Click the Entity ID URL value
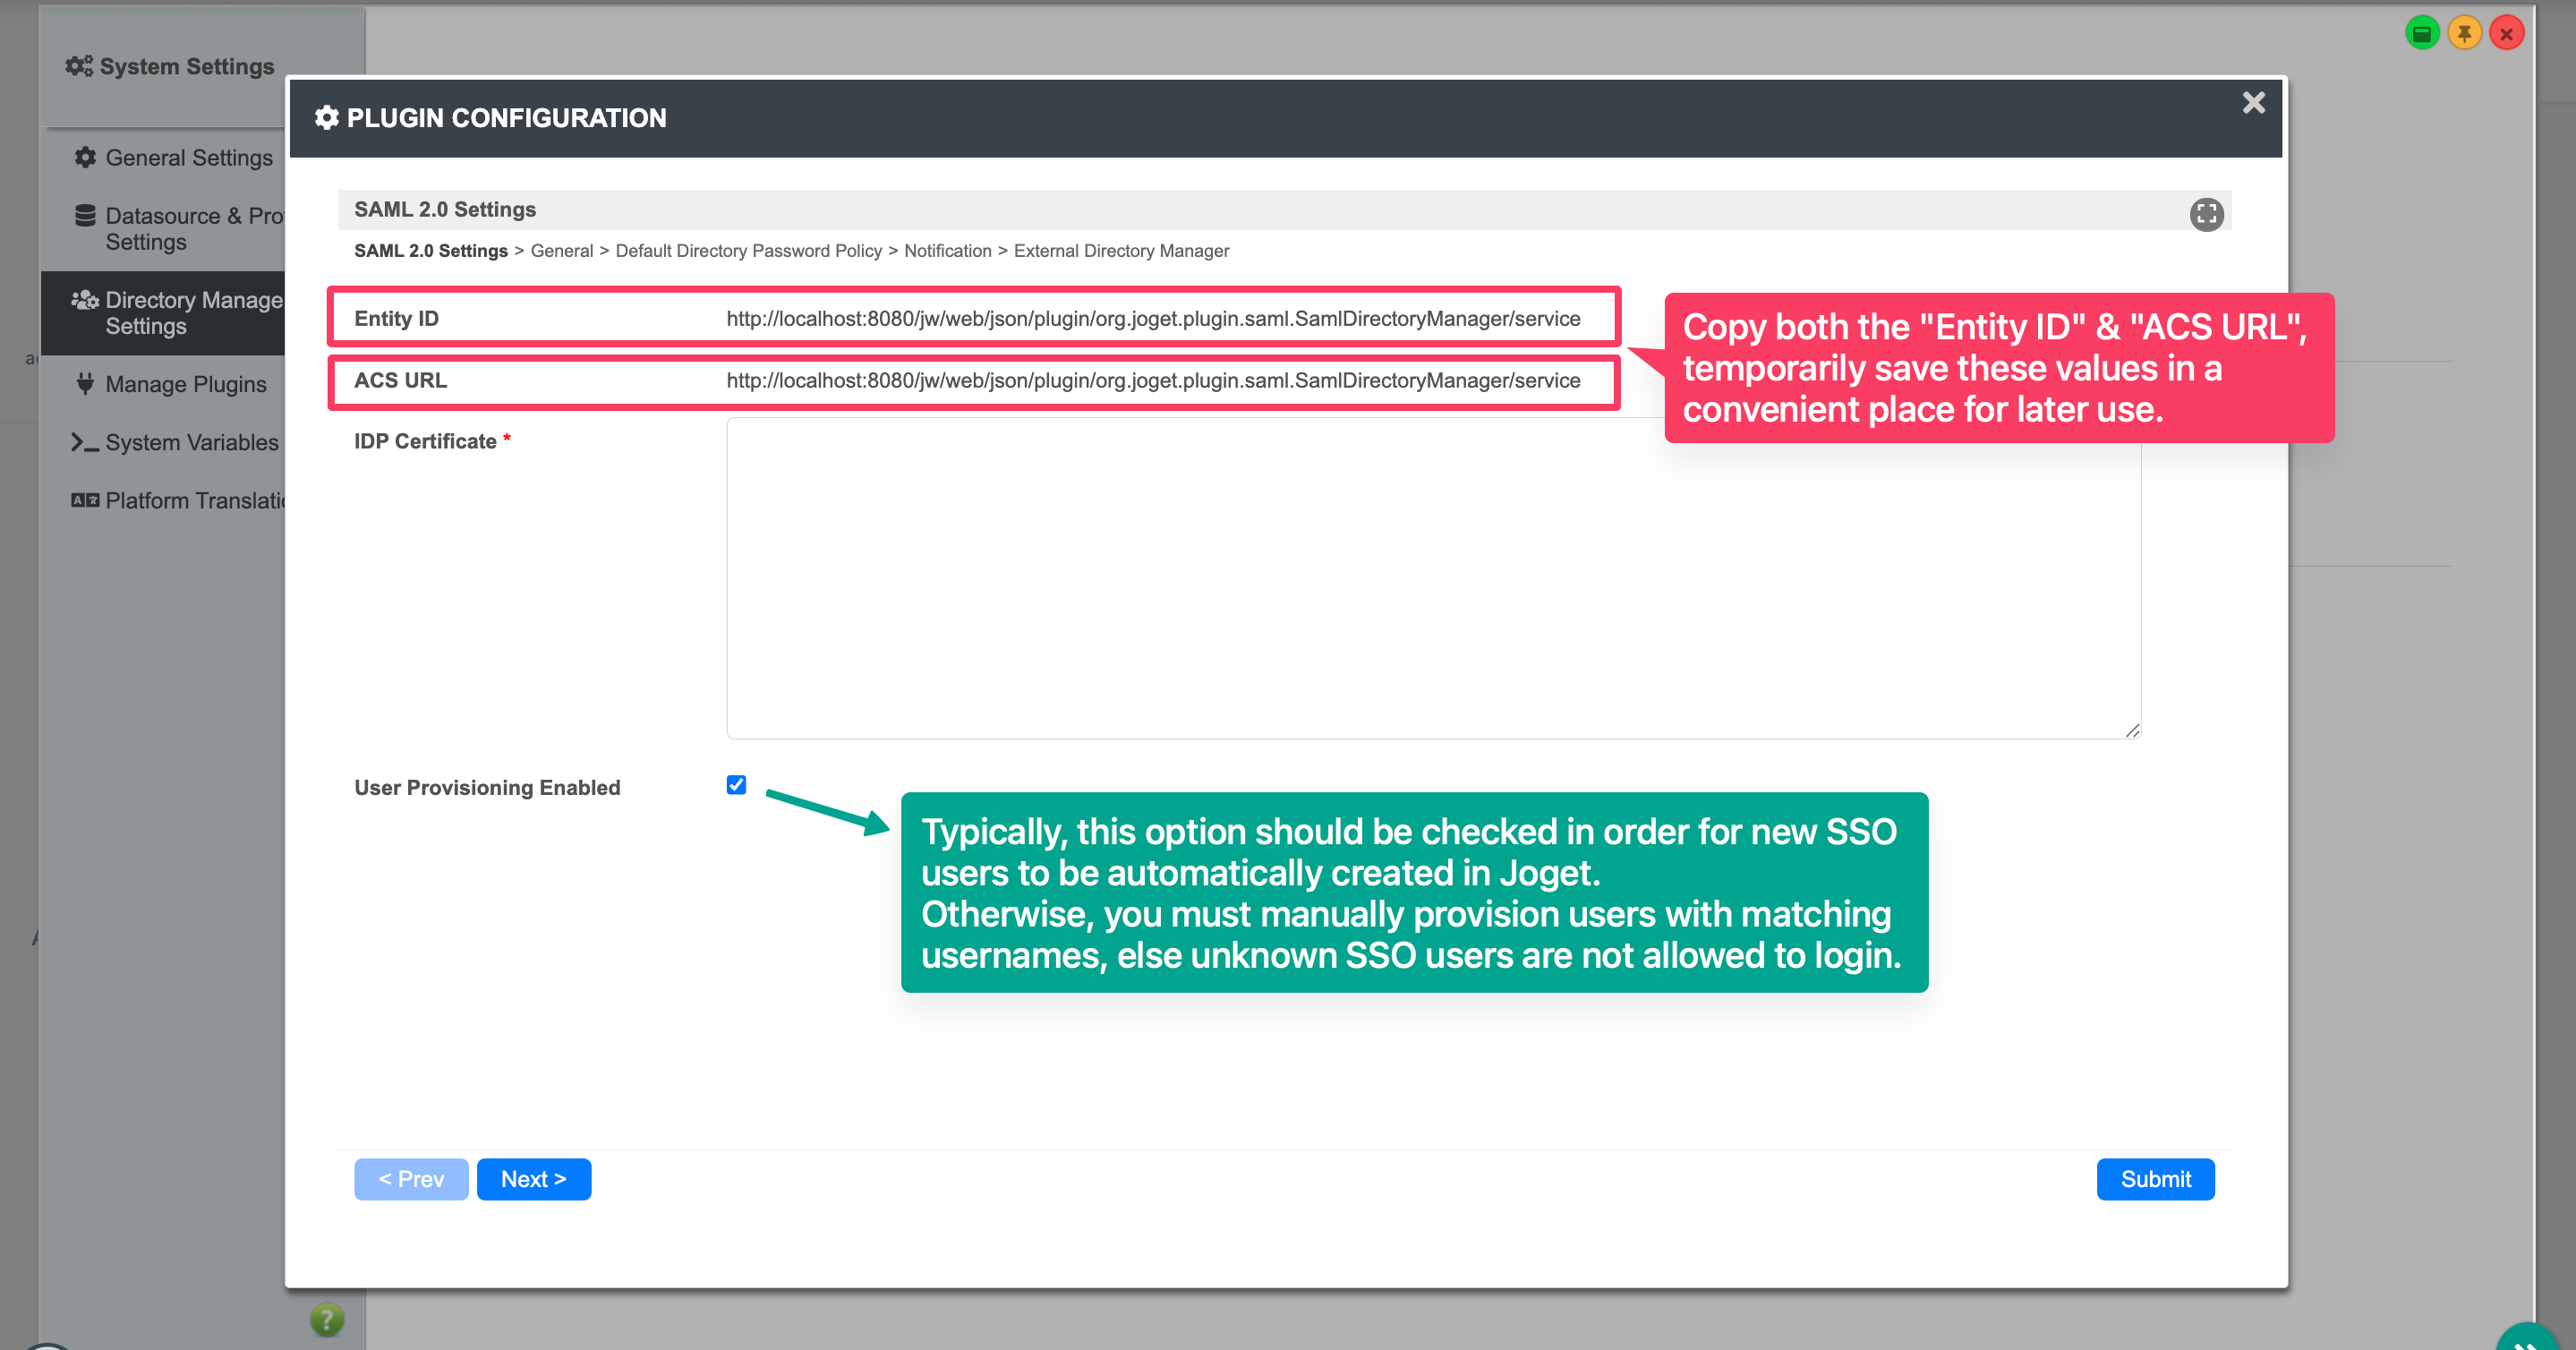2576x1350 pixels. pyautogui.click(x=1153, y=319)
